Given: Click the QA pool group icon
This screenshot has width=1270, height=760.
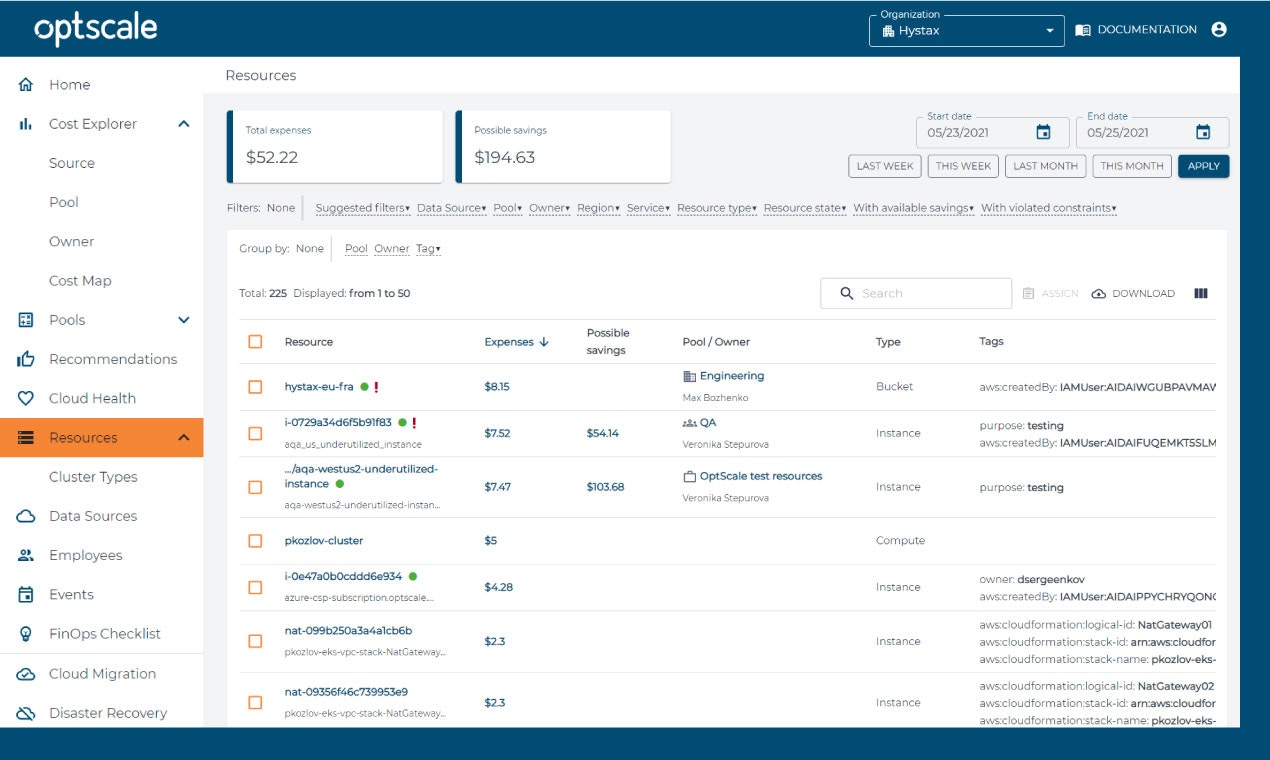Looking at the screenshot, I should [x=689, y=423].
